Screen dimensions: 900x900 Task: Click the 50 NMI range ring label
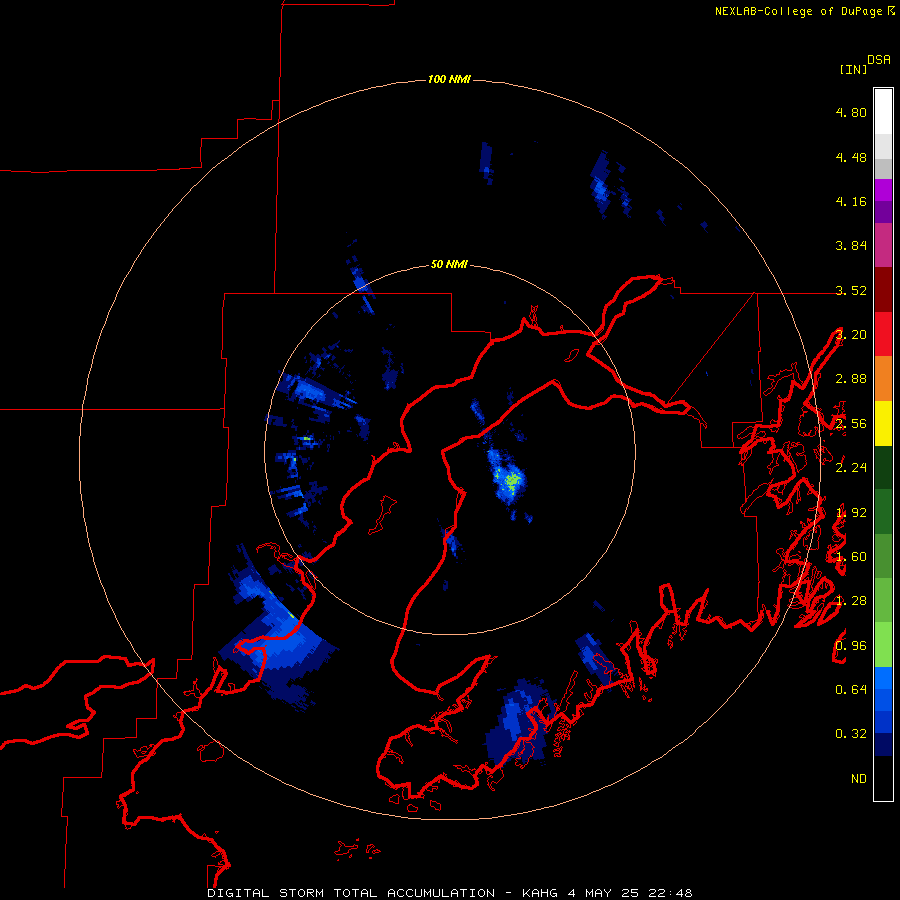449,265
